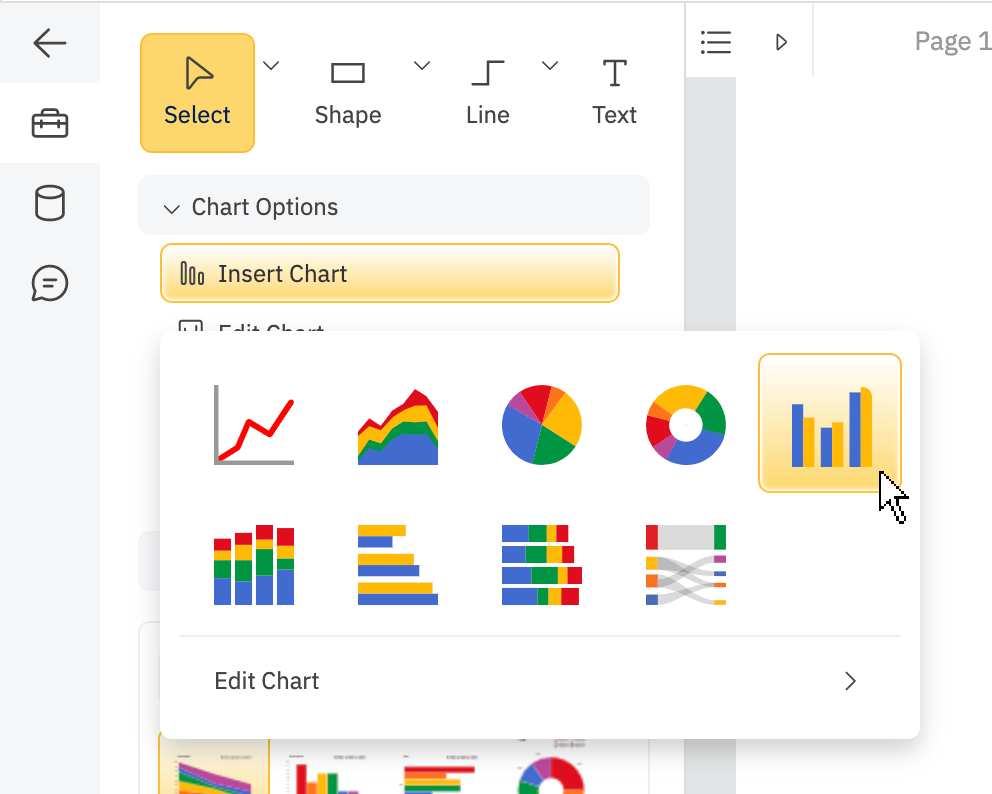Pick the stacked column chart type

[x=254, y=565]
